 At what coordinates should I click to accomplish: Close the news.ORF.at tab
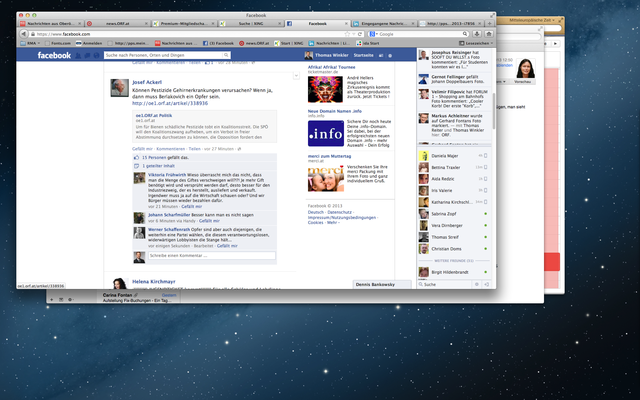tap(146, 24)
